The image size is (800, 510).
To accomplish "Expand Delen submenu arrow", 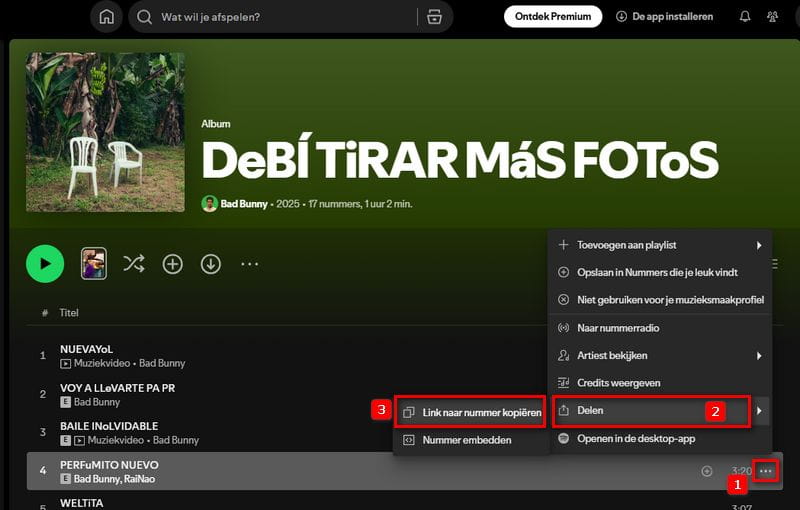I will (x=759, y=411).
